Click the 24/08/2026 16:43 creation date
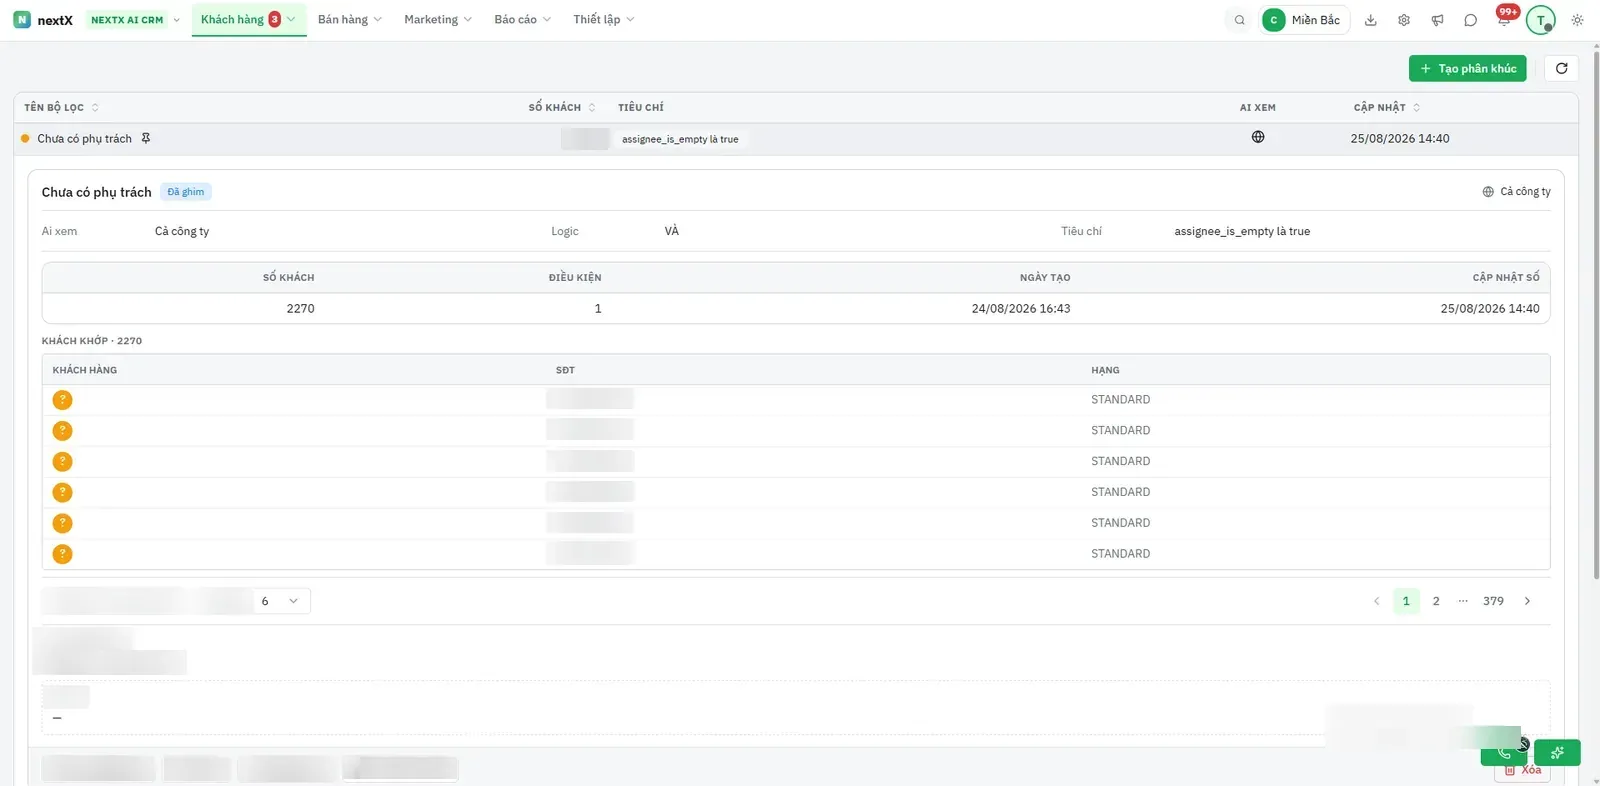Image resolution: width=1600 pixels, height=786 pixels. tap(1021, 309)
